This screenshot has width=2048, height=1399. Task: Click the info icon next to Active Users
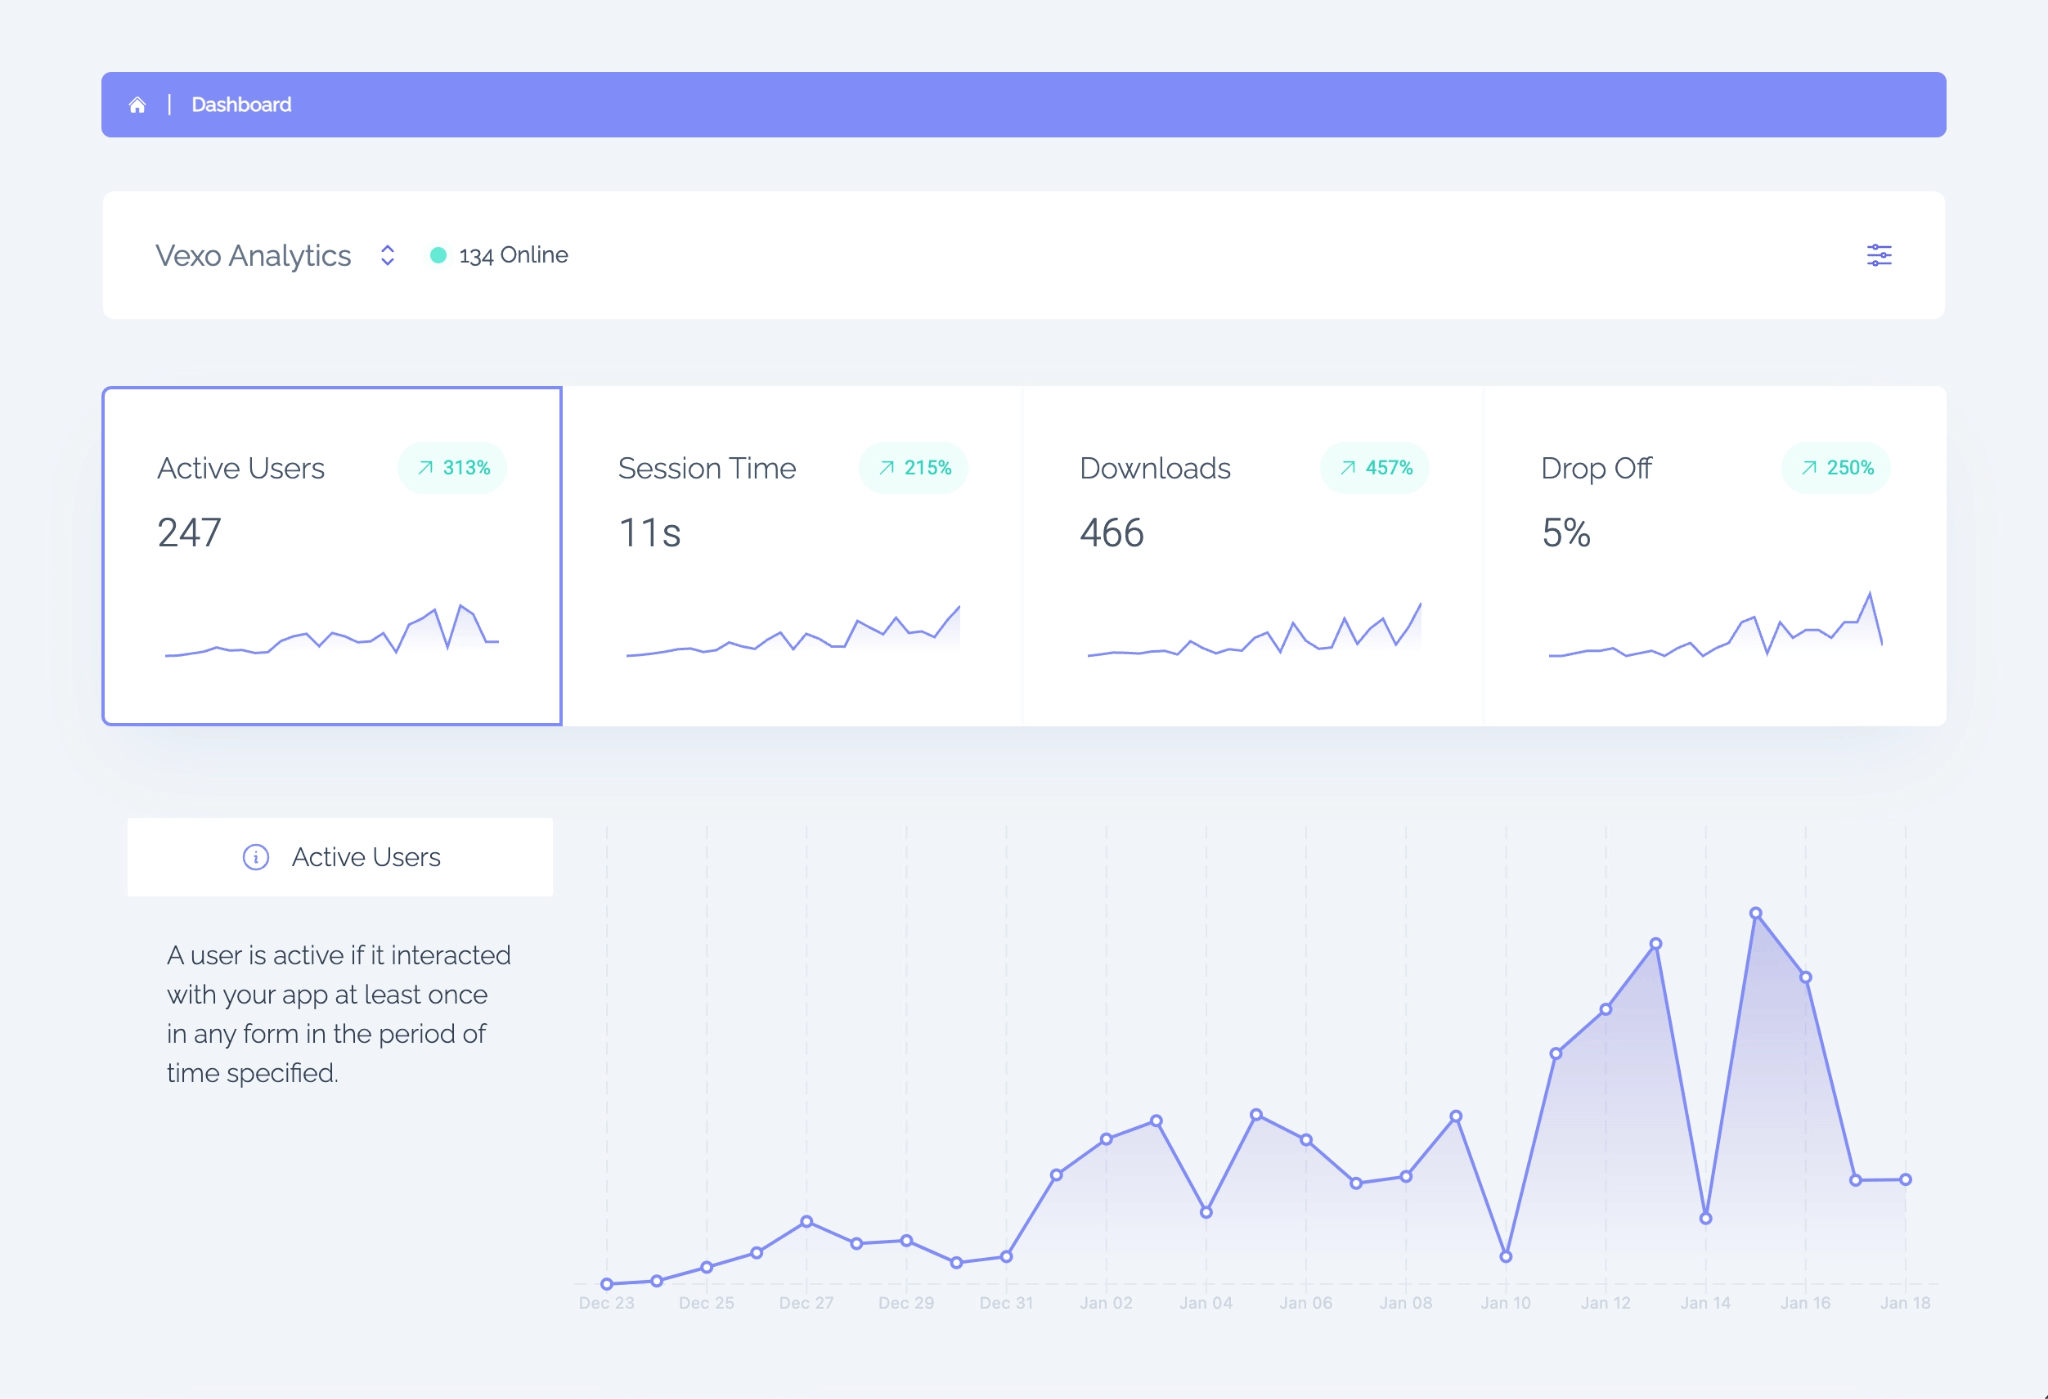pyautogui.click(x=255, y=857)
